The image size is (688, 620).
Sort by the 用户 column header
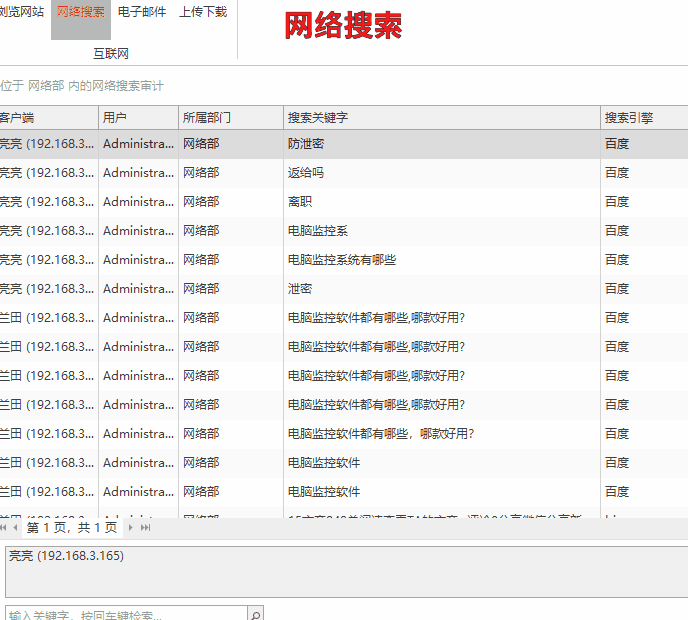[138, 118]
